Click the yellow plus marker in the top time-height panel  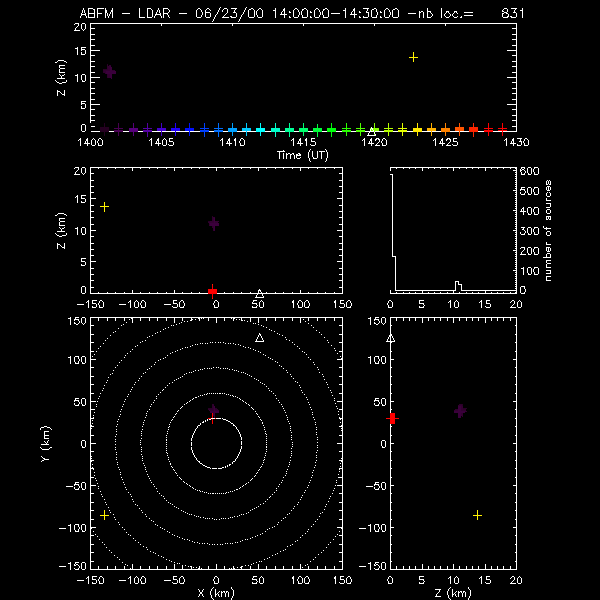413,58
